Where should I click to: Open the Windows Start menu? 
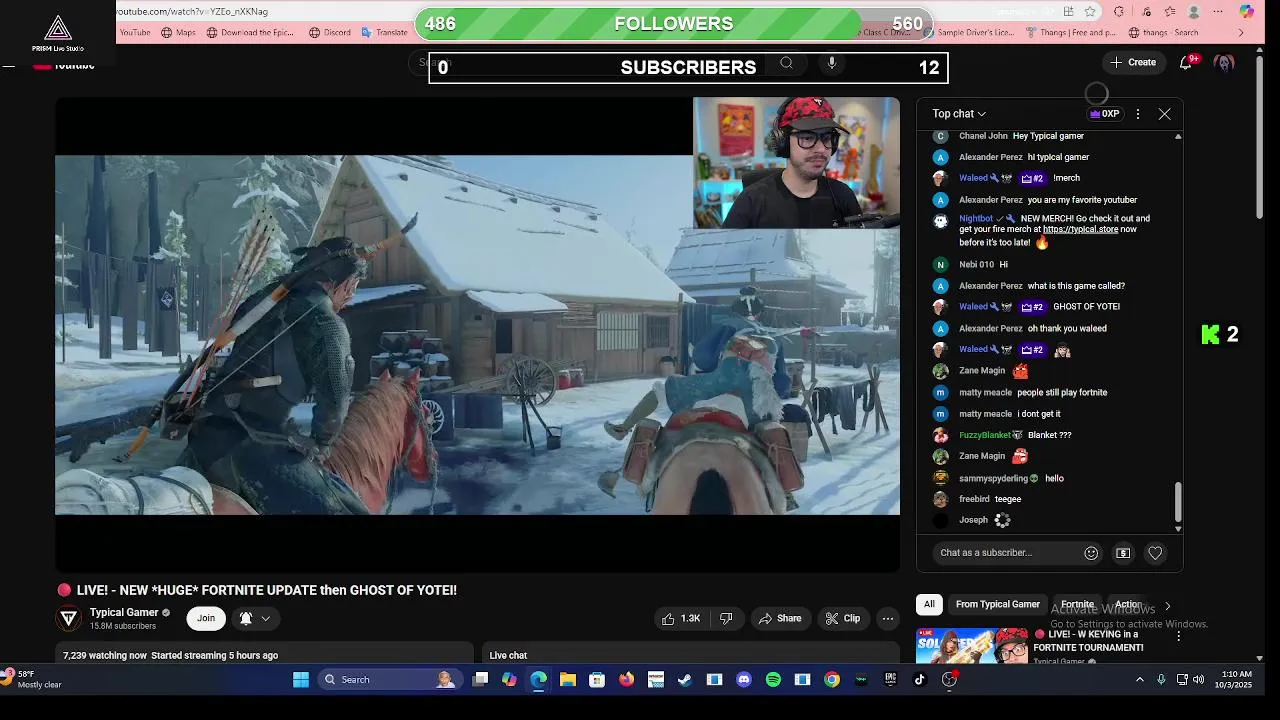tap(301, 680)
